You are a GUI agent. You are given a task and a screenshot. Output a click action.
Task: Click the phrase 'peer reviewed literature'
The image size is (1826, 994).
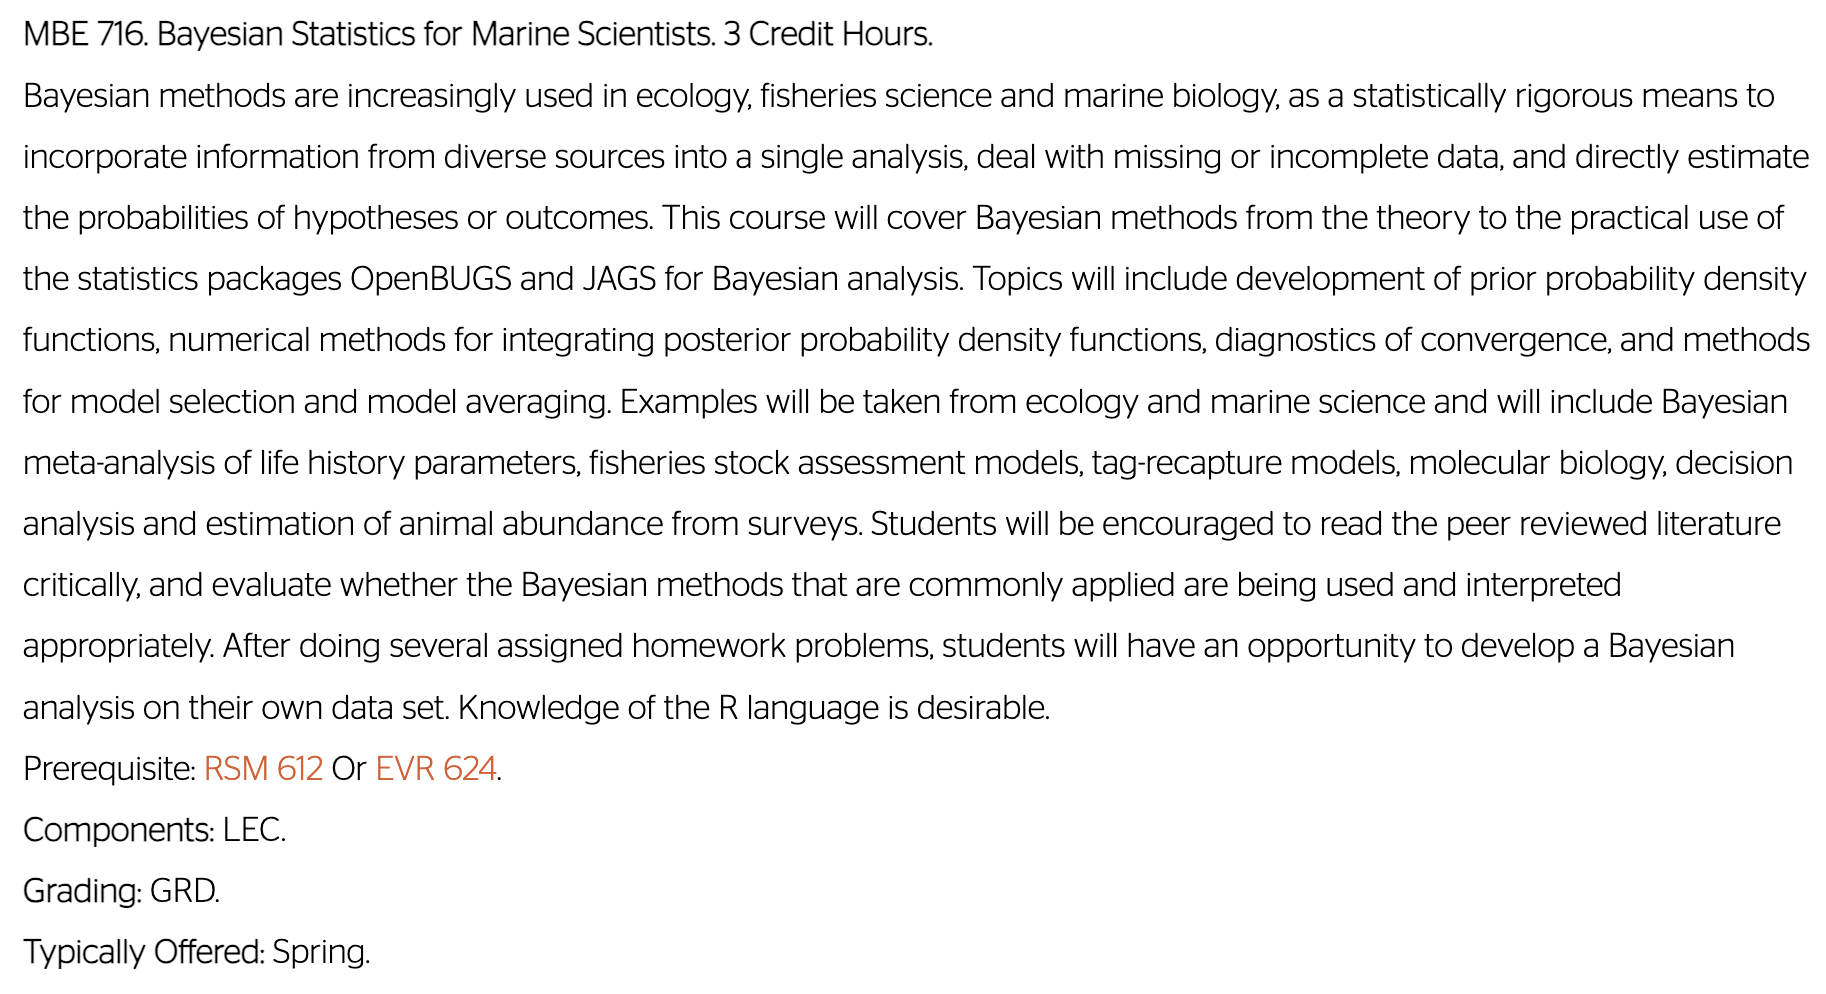(x=1613, y=523)
